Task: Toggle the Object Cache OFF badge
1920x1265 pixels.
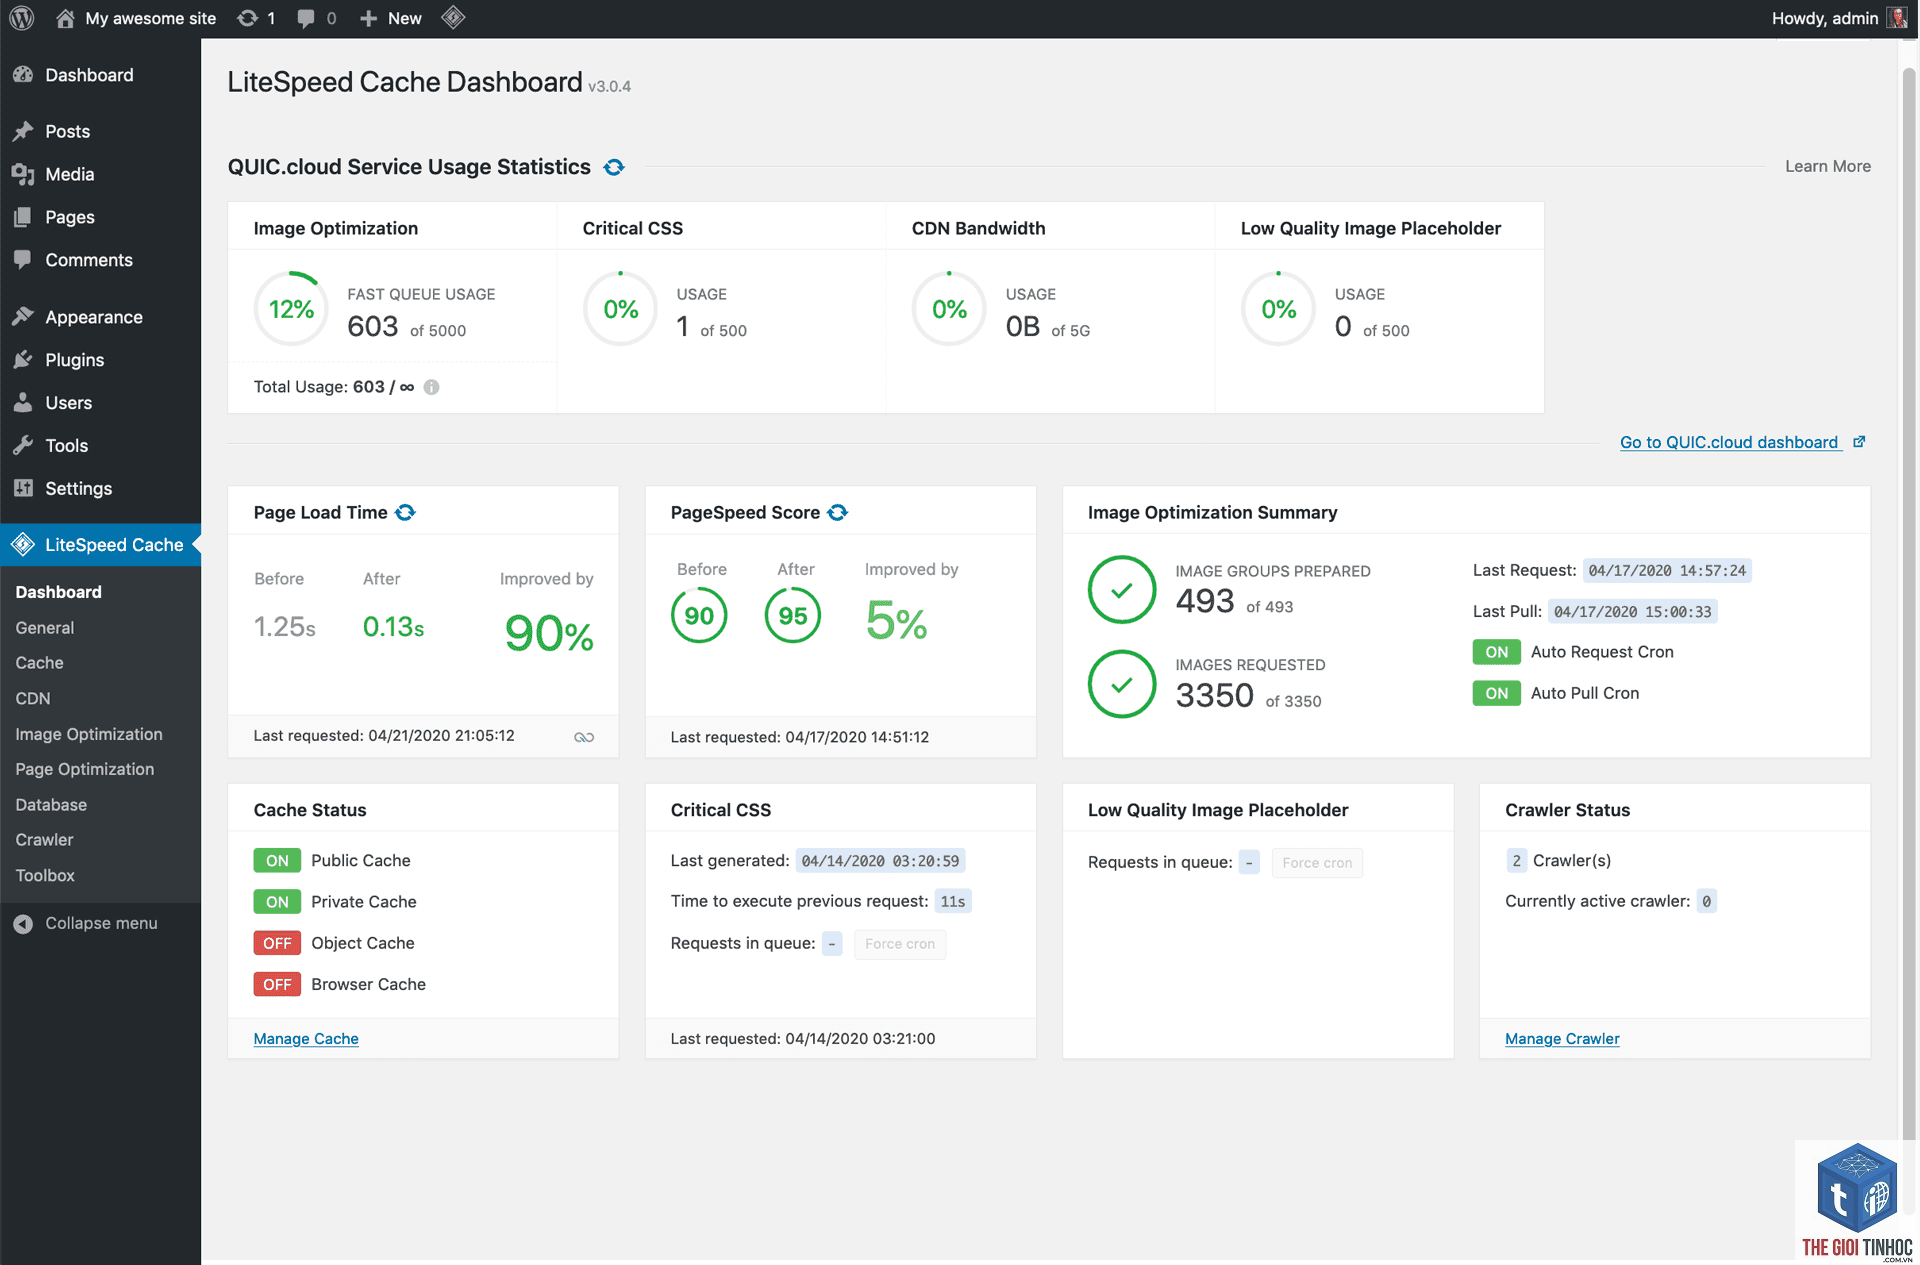Action: tap(277, 943)
